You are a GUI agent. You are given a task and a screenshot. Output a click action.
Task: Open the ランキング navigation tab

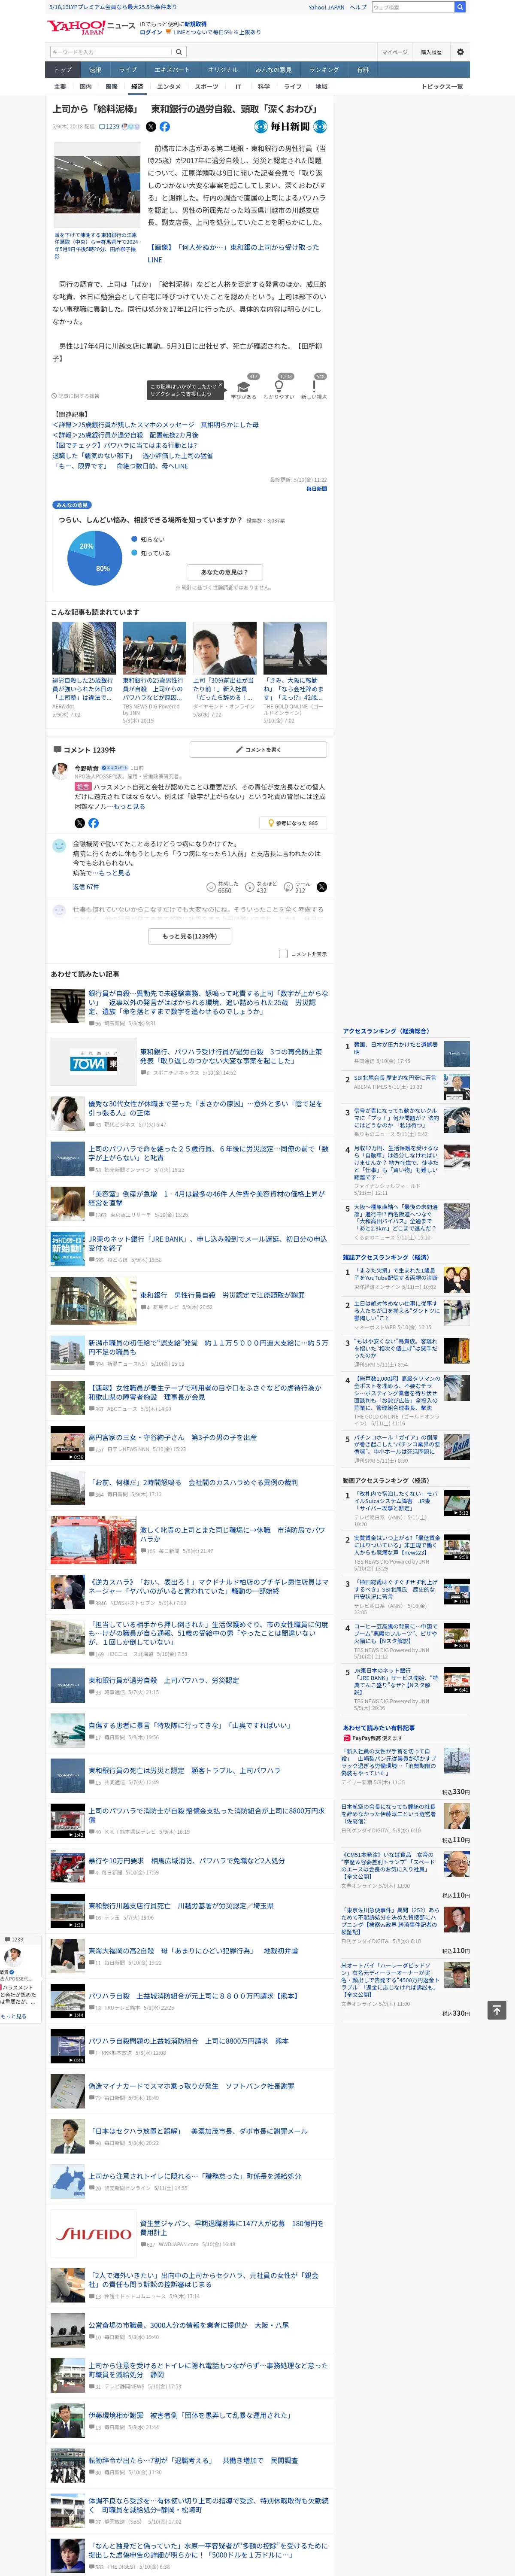[324, 70]
